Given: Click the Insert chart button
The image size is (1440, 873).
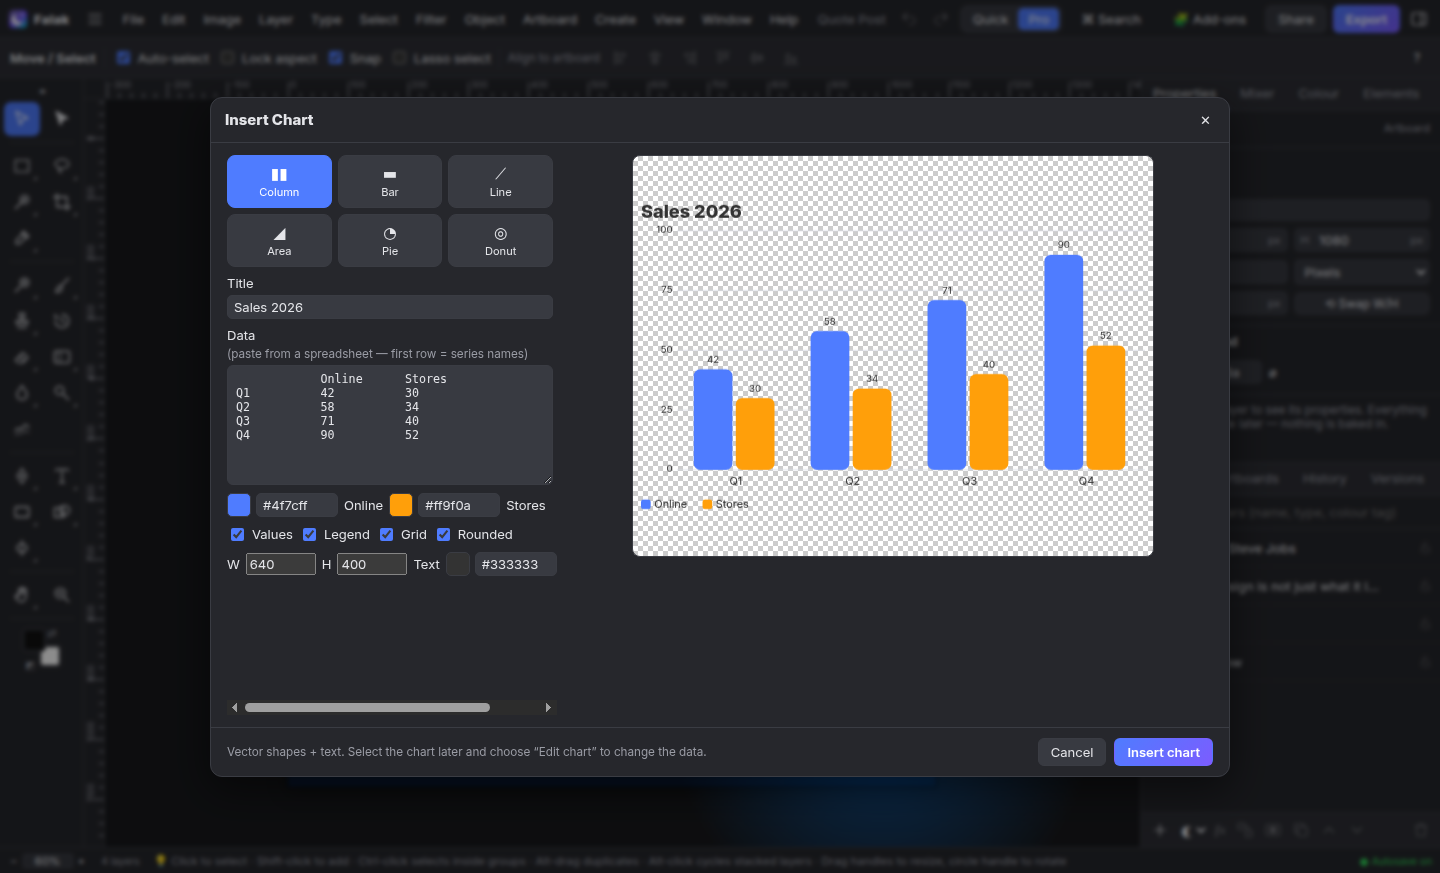Looking at the screenshot, I should (1163, 752).
